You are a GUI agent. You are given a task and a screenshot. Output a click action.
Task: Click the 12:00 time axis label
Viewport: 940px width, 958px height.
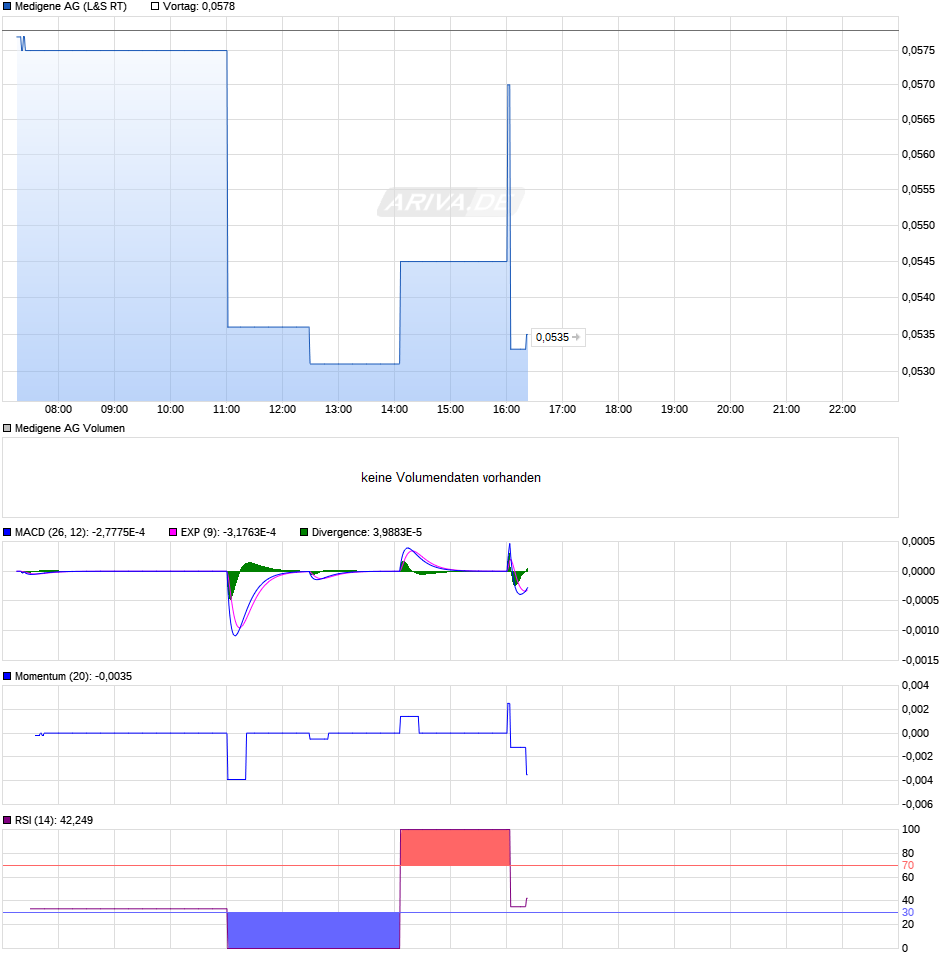[x=282, y=409]
